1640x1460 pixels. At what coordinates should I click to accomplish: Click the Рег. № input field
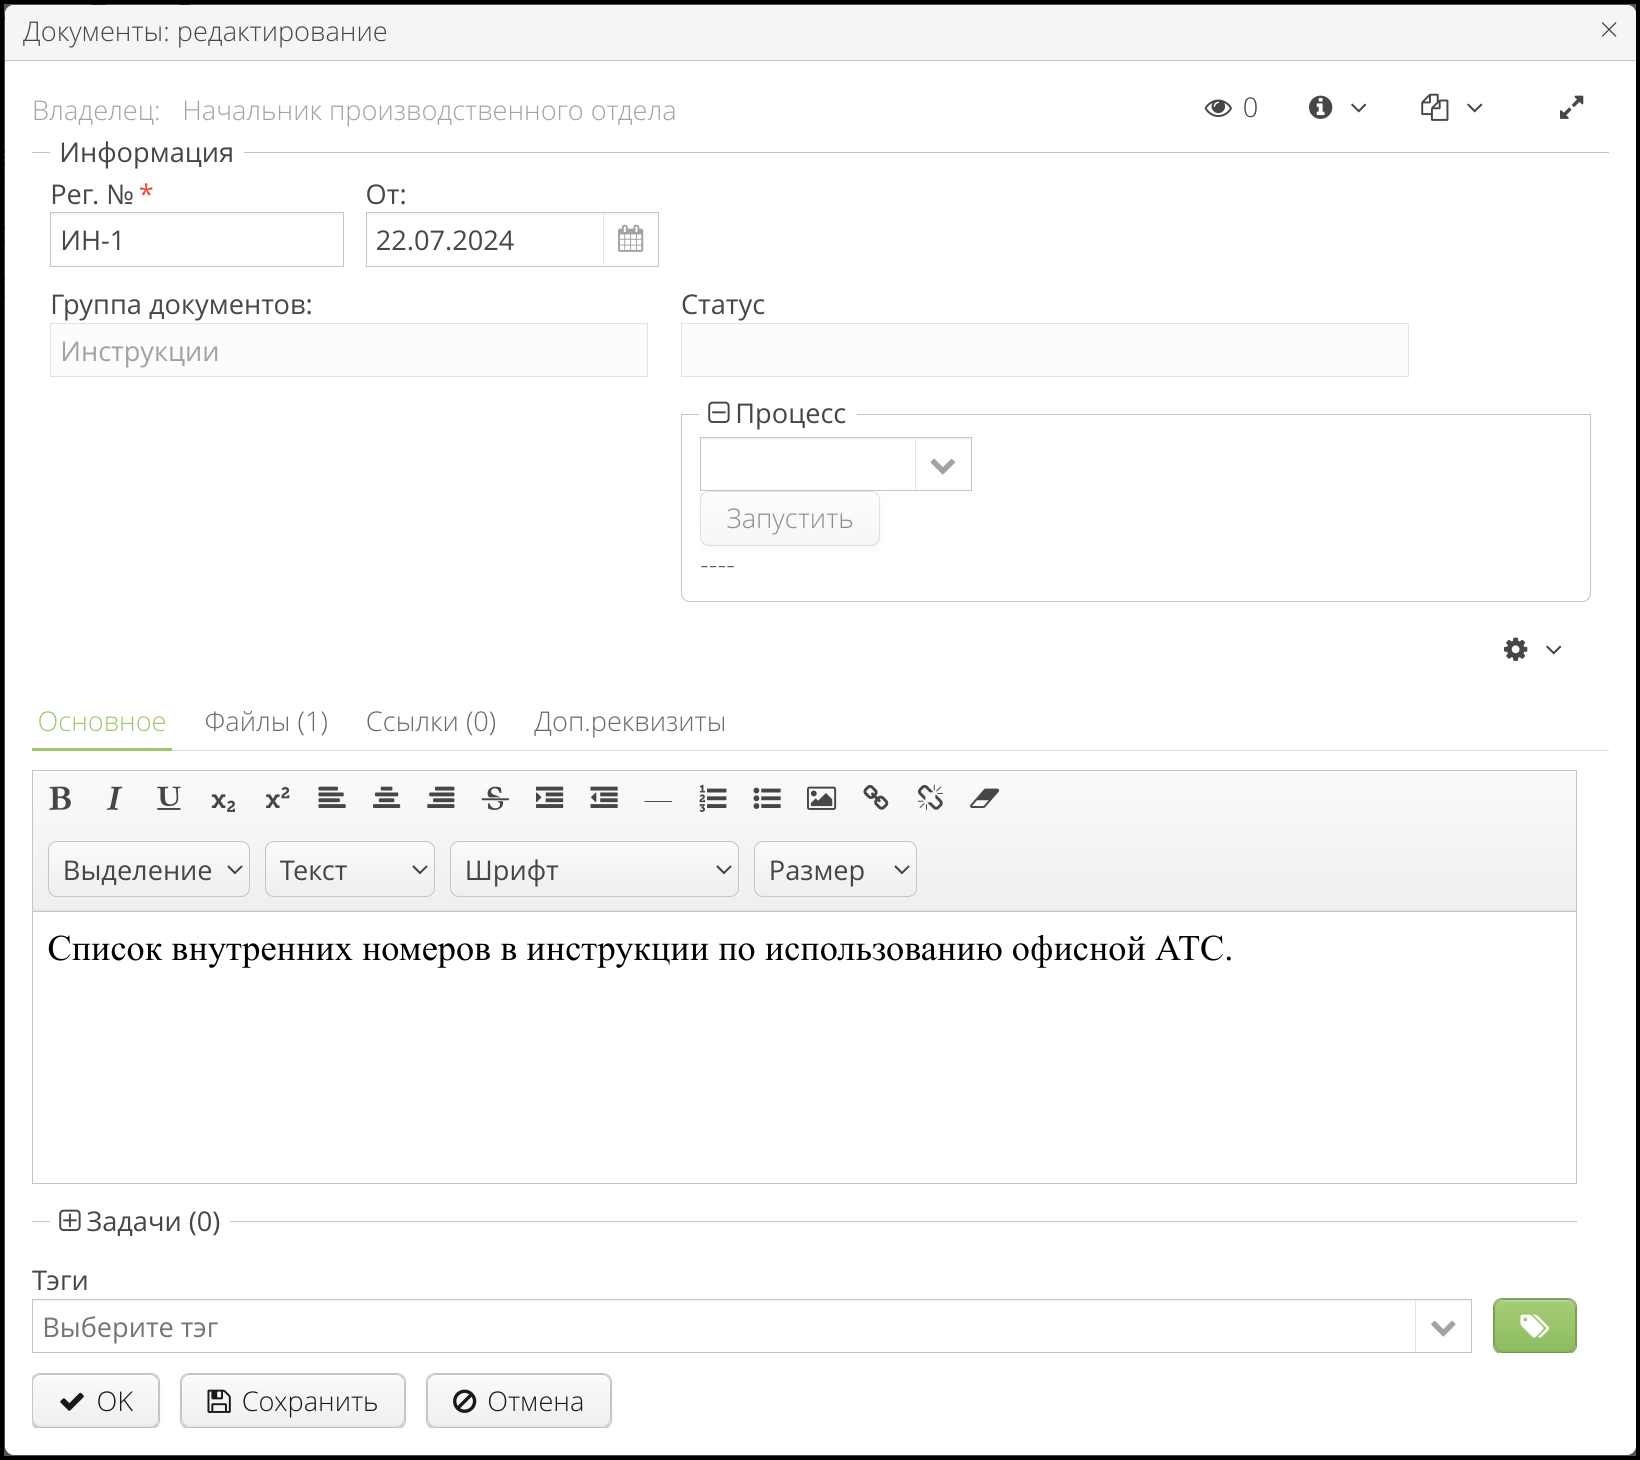[x=197, y=240]
